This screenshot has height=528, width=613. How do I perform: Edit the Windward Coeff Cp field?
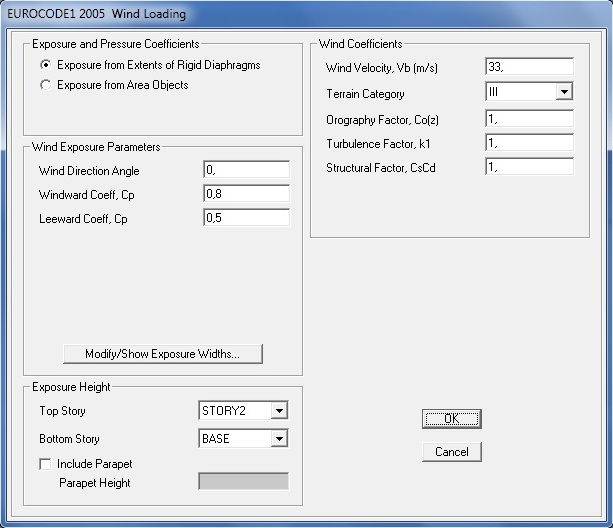(247, 194)
